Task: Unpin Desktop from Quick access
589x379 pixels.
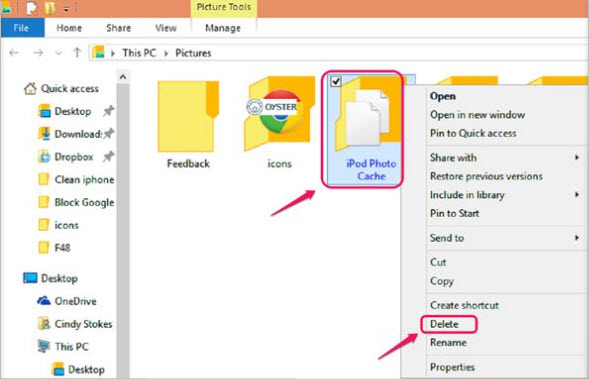Action: (x=109, y=111)
